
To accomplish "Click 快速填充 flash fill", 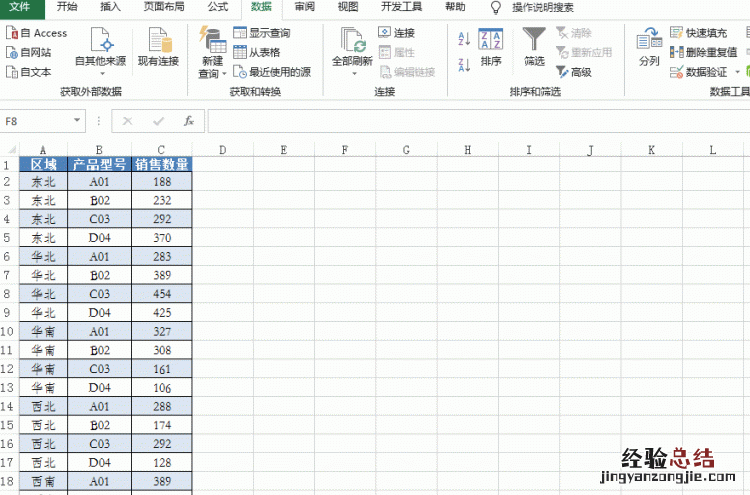I will [x=698, y=33].
